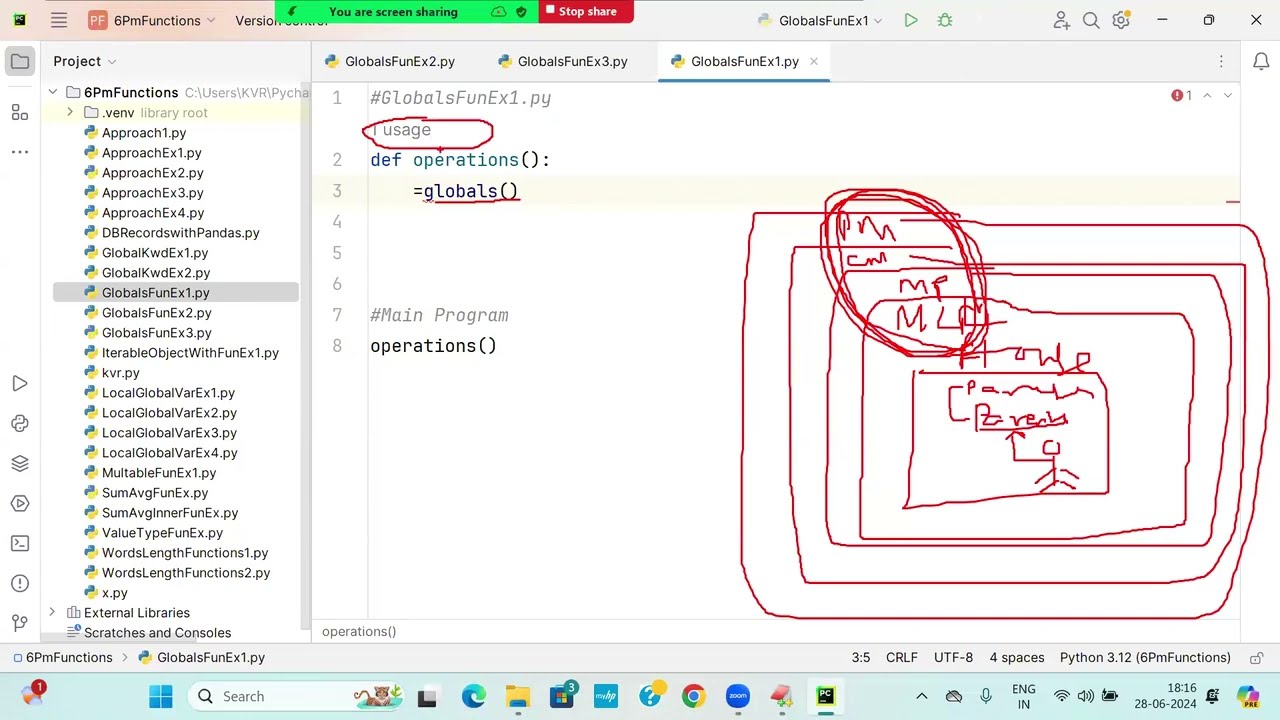1280x720 pixels.
Task: Click the error count indicator in editor
Action: click(1182, 96)
